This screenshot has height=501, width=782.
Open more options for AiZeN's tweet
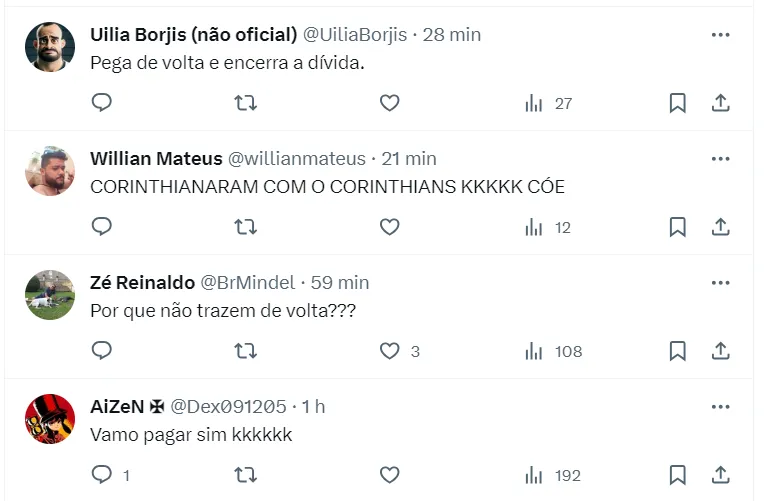pyautogui.click(x=720, y=407)
